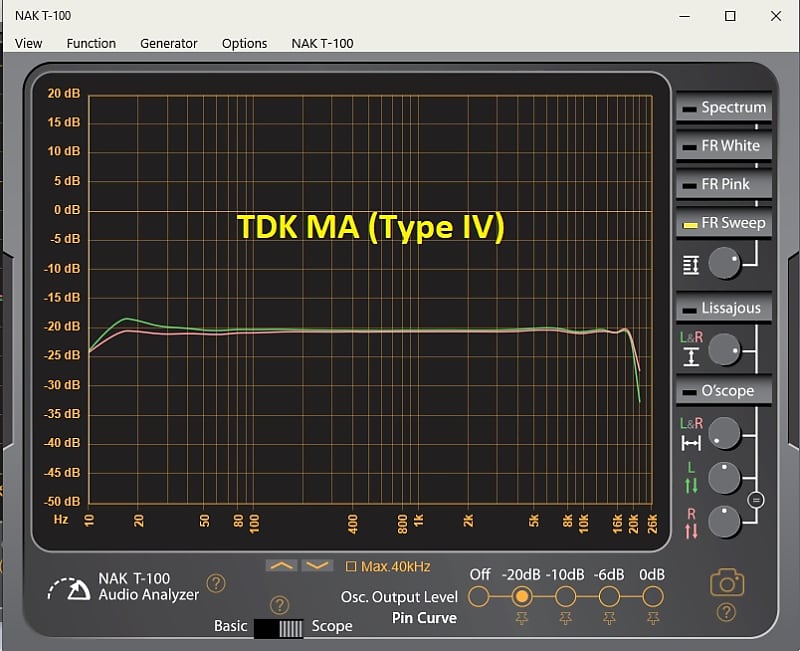Pin the curve for the 0dB level

click(x=653, y=618)
